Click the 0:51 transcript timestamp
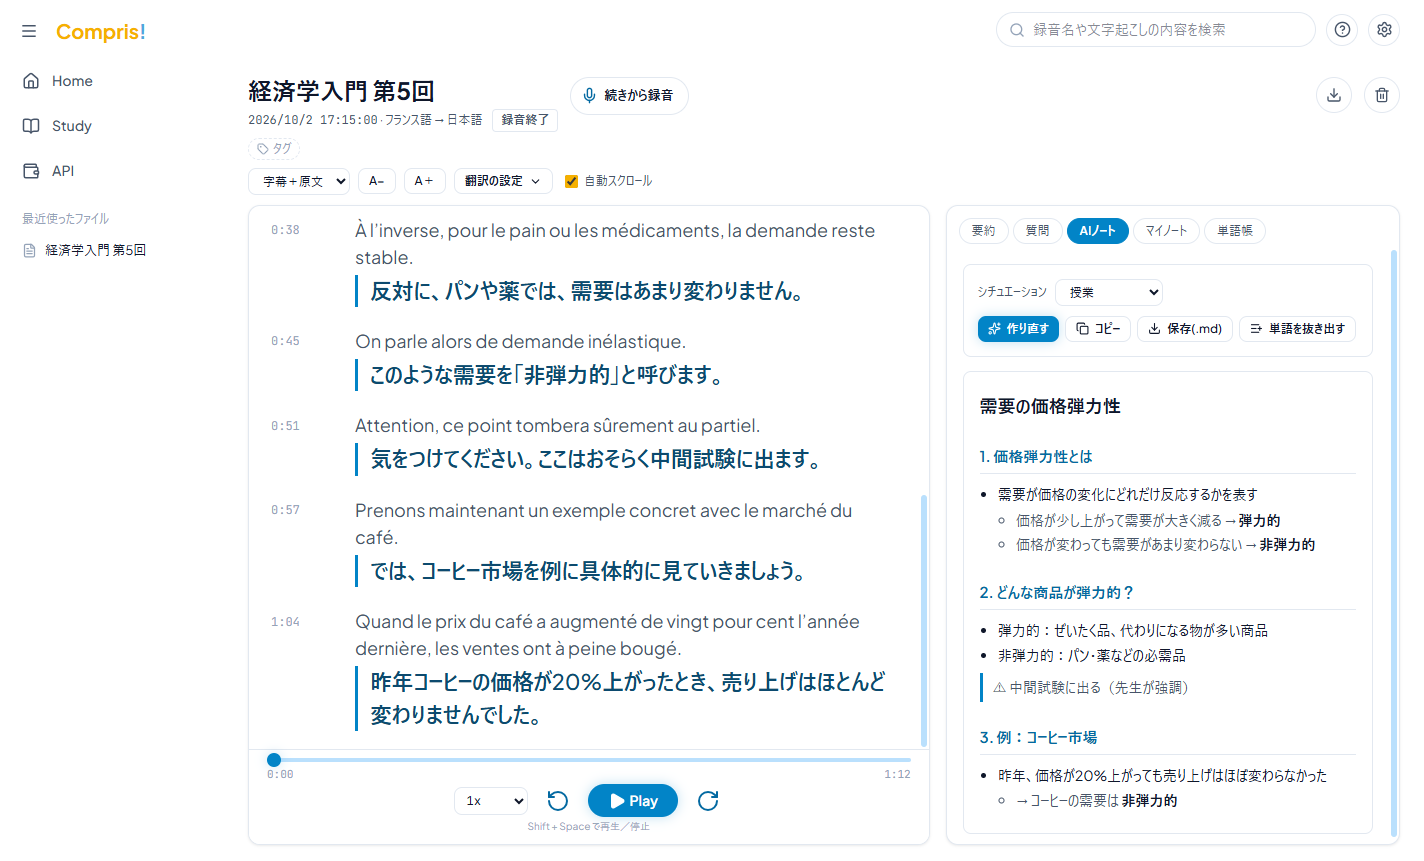This screenshot has width=1424, height=861. 285,426
